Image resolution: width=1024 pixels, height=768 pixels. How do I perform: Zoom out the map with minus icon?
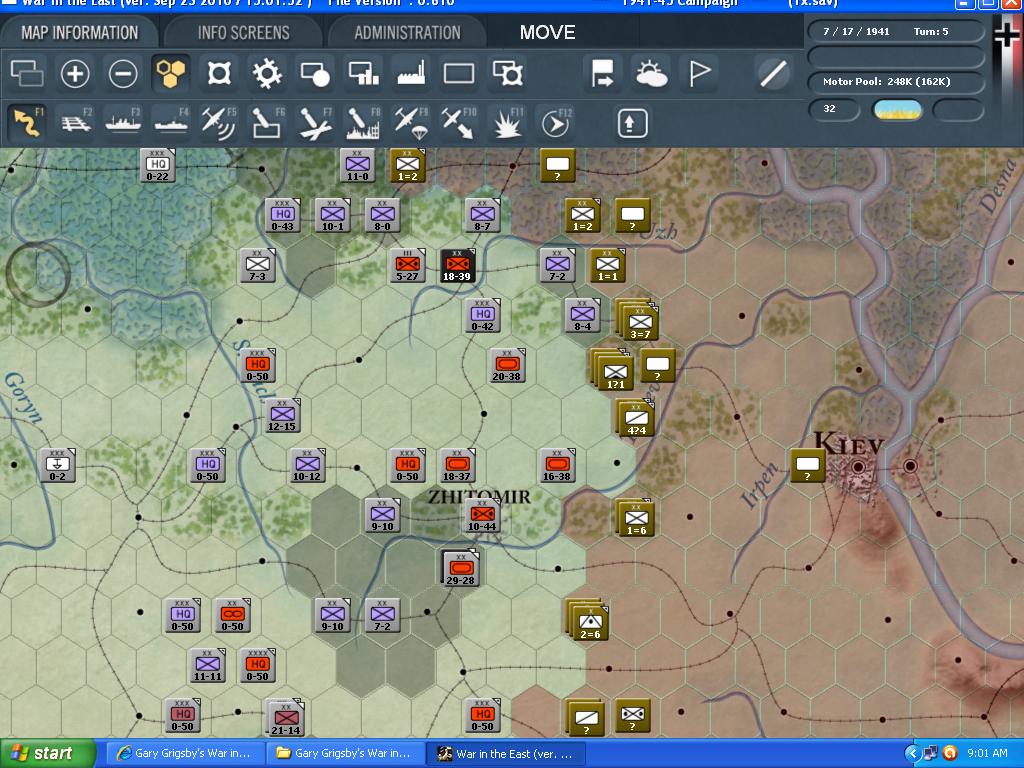(123, 73)
